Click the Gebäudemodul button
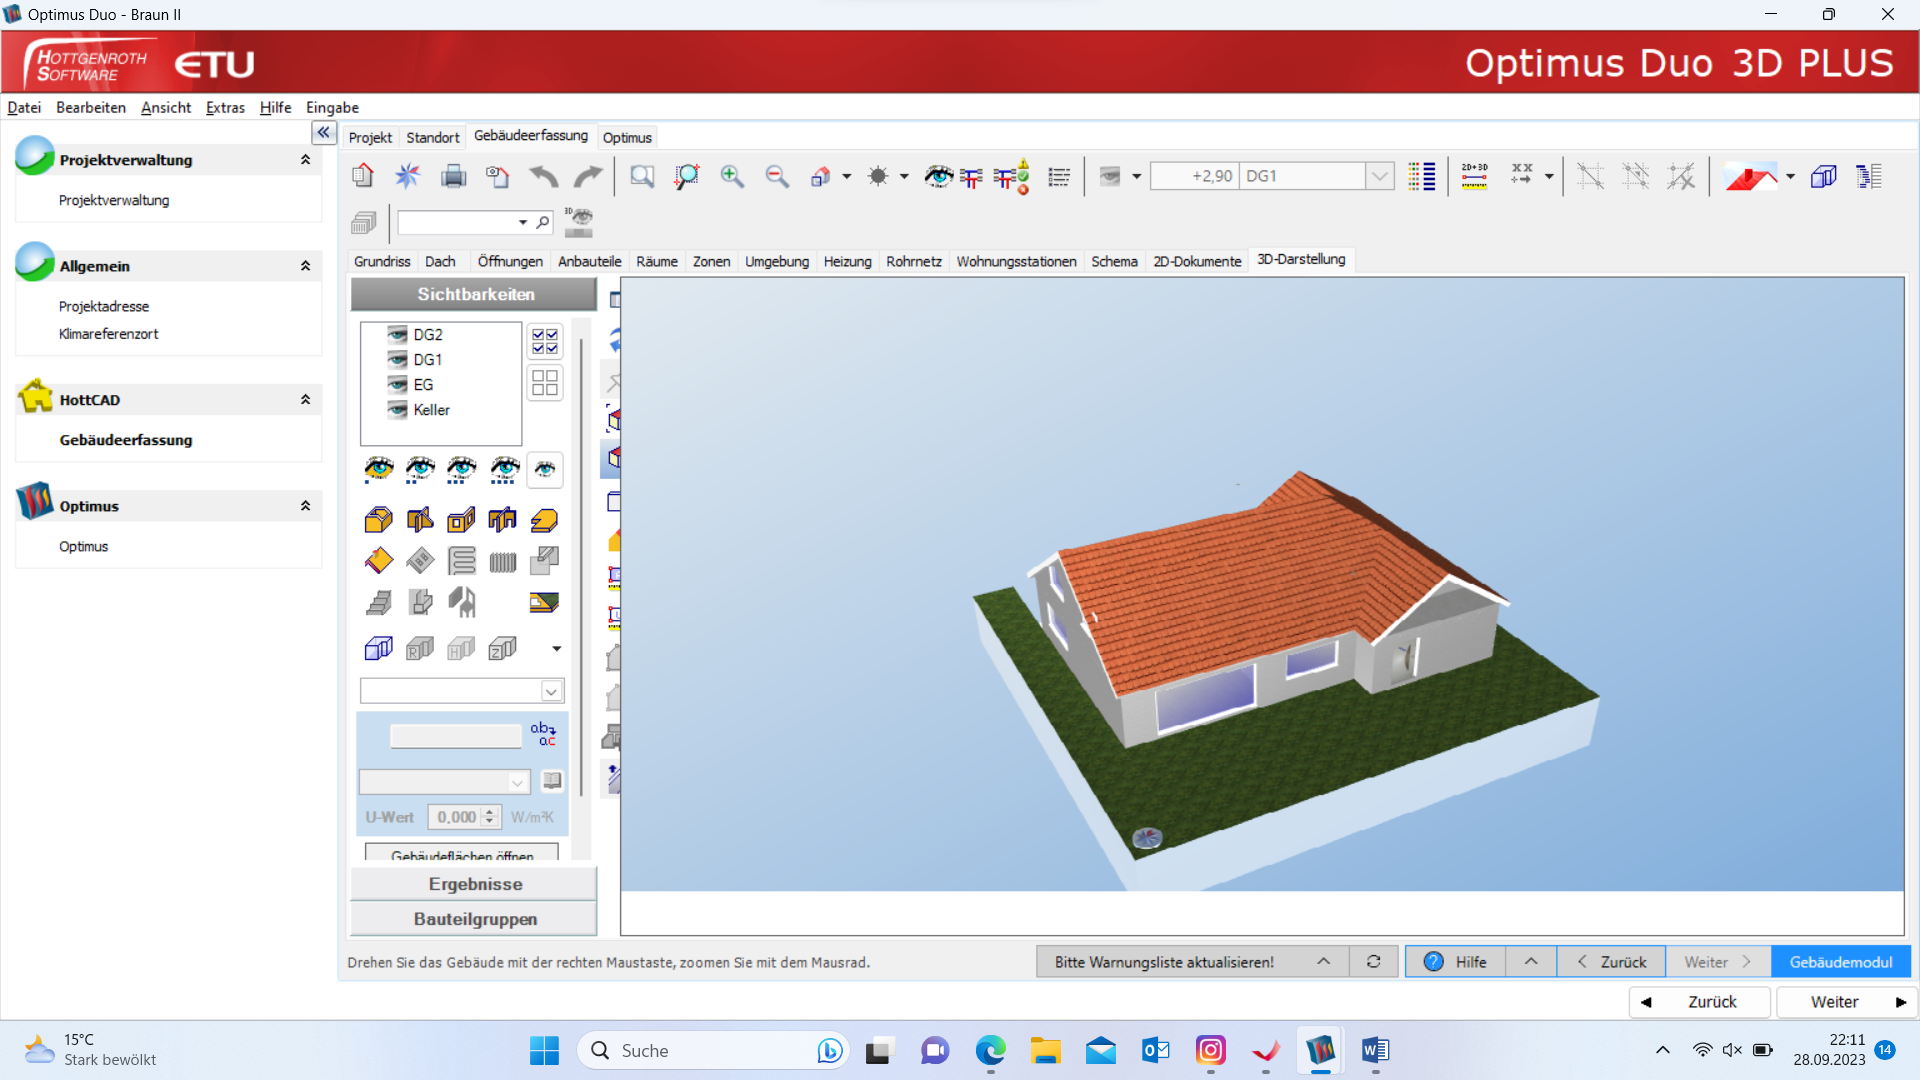 1840,962
